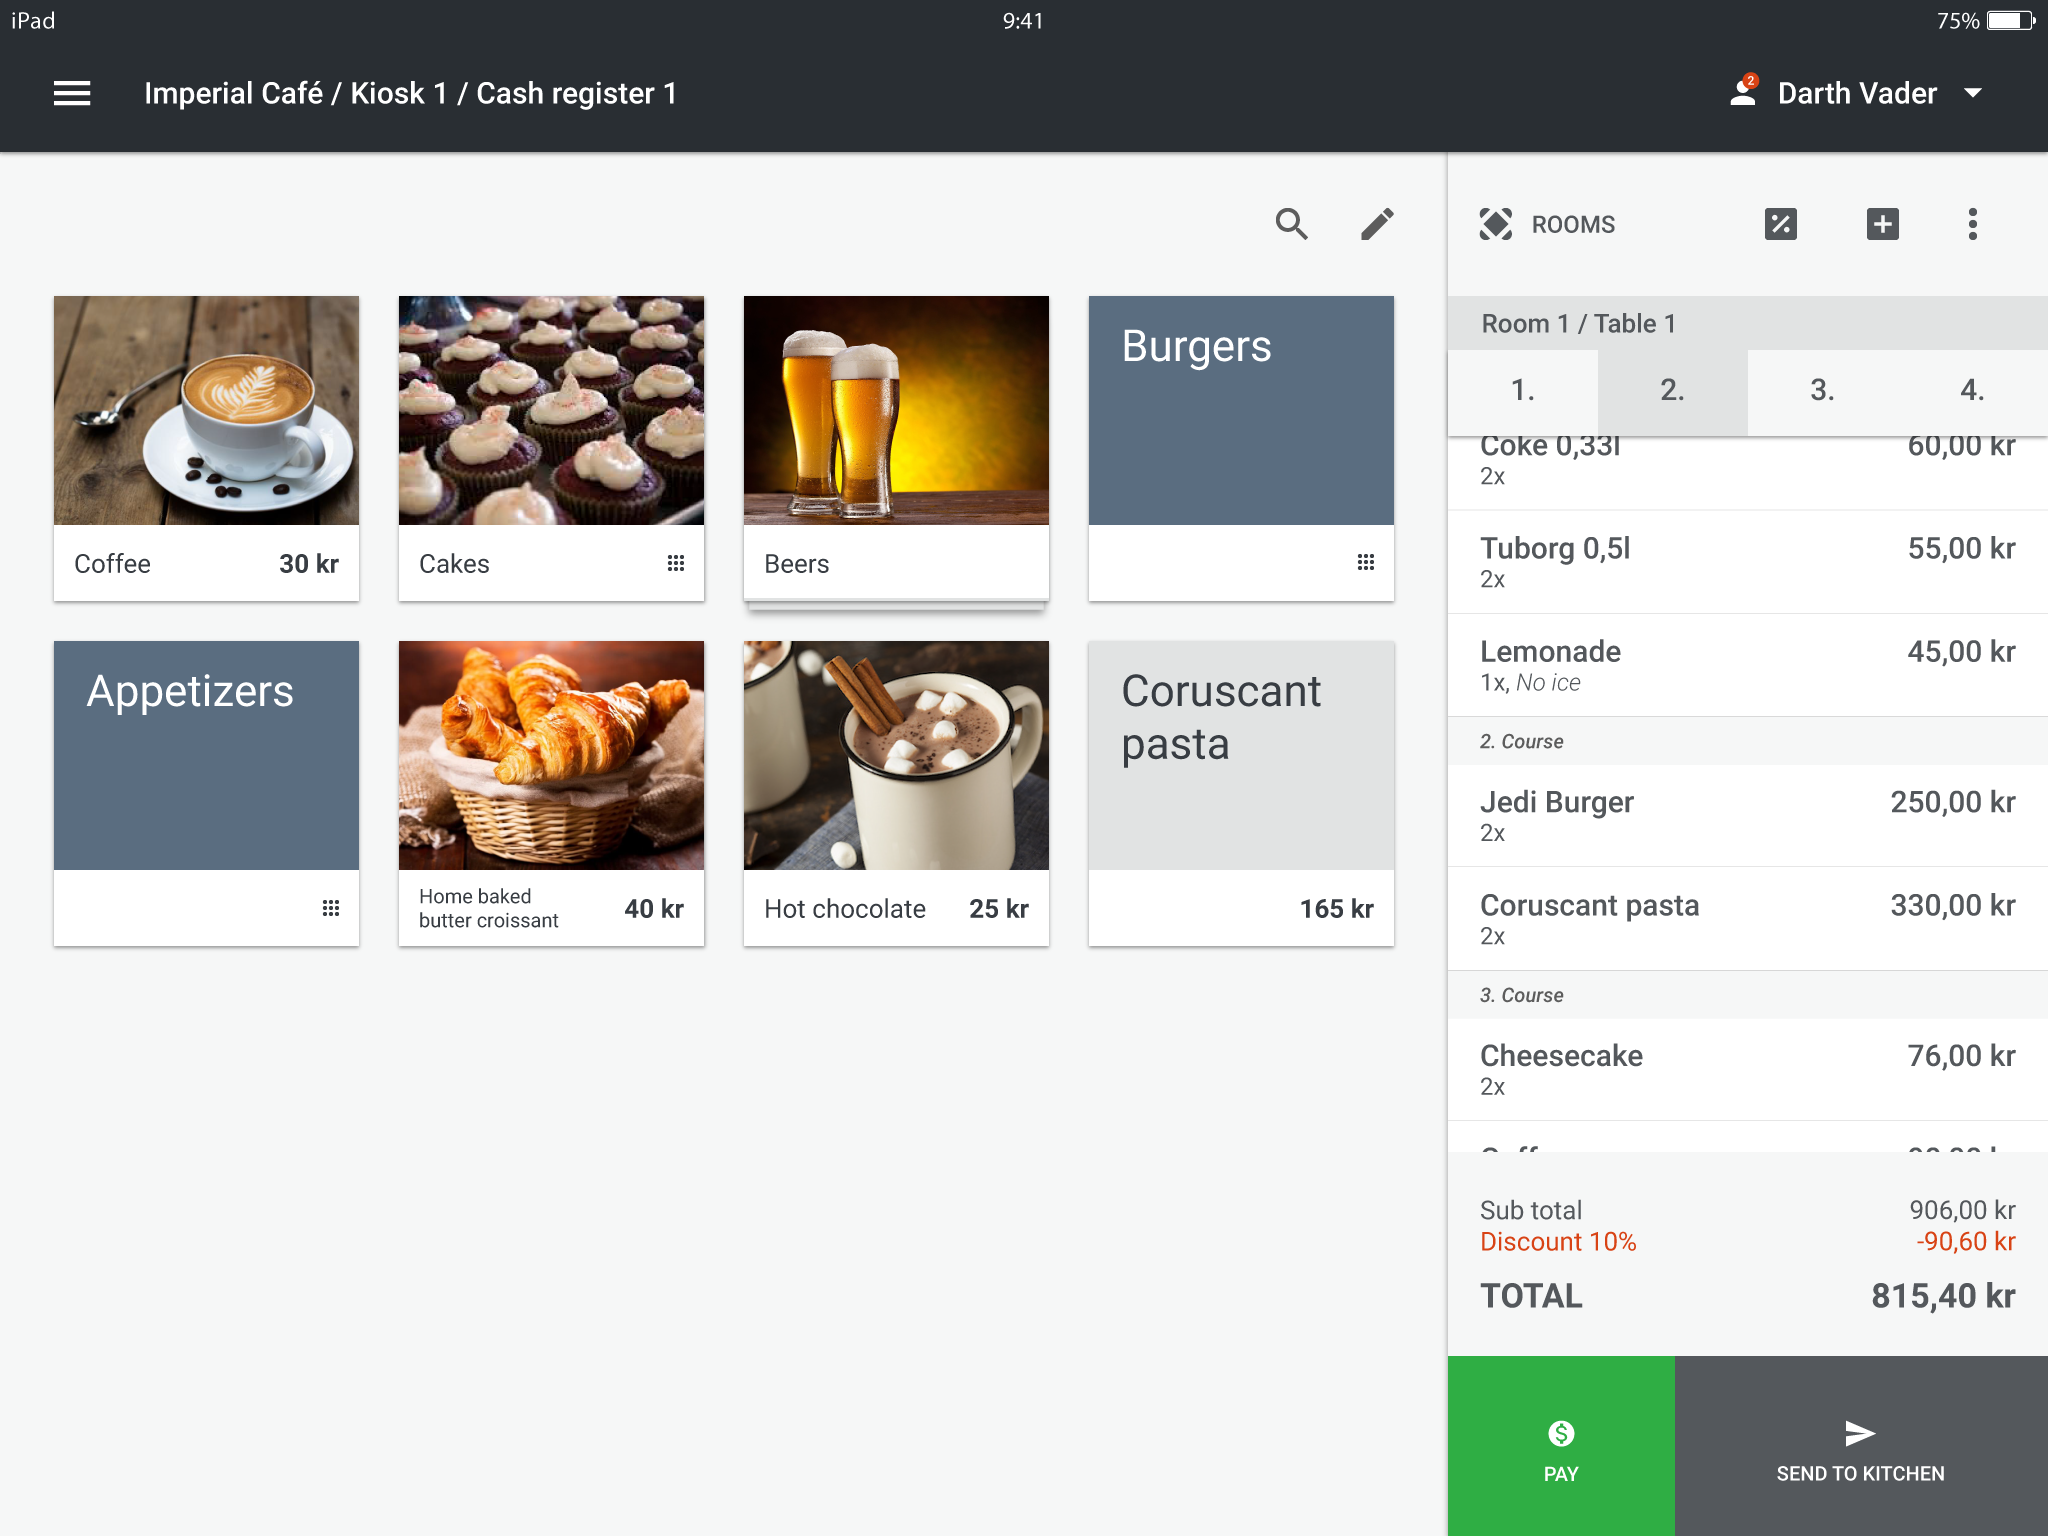Screen dimensions: 2048x1536
Task: Add Hot chocolate product to order
Action: tap(896, 792)
